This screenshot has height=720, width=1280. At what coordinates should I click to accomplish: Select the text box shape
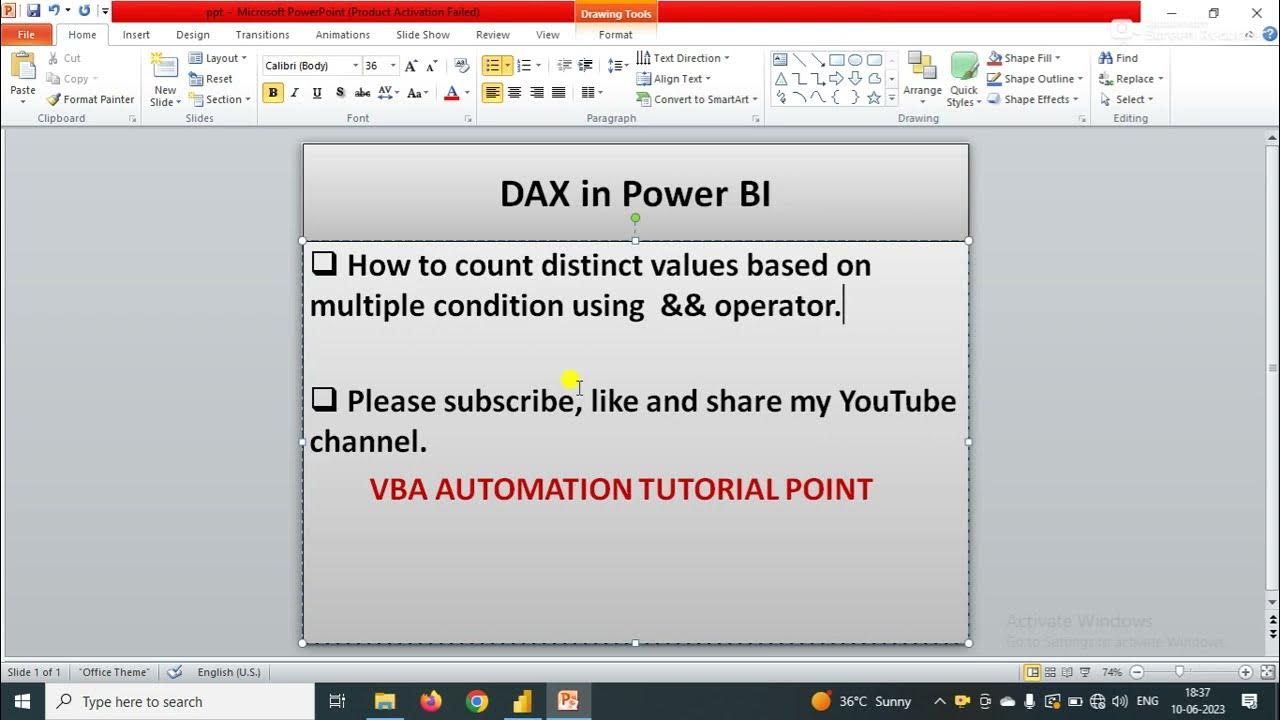pos(780,60)
